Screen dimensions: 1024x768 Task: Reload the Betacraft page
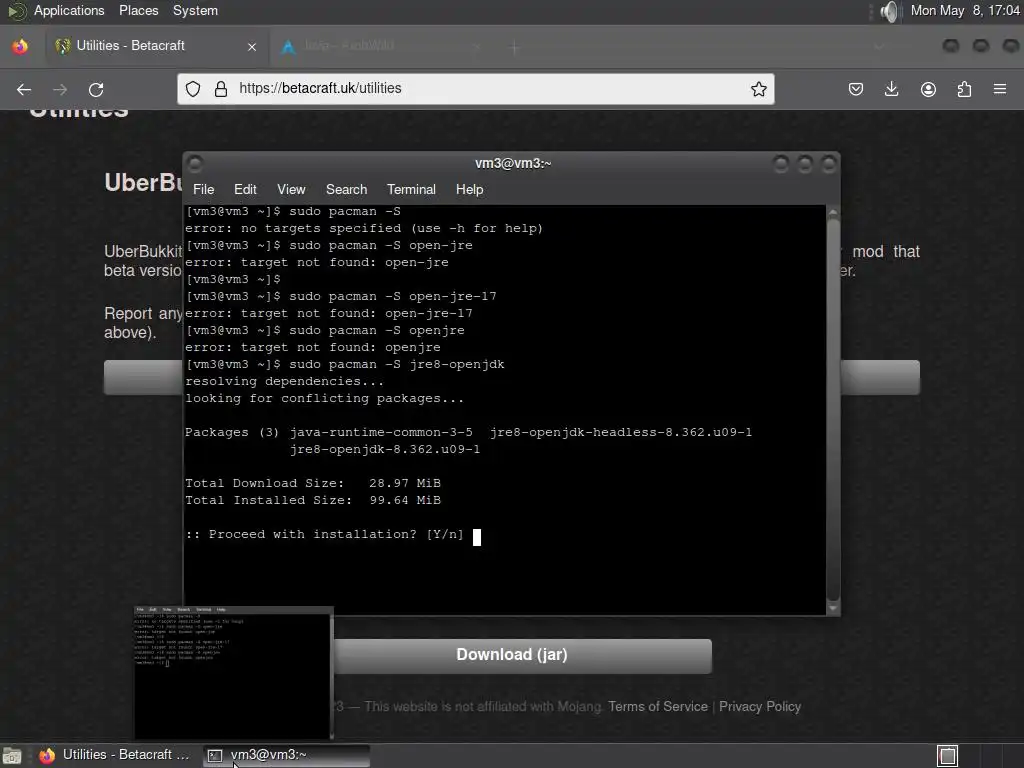[96, 89]
